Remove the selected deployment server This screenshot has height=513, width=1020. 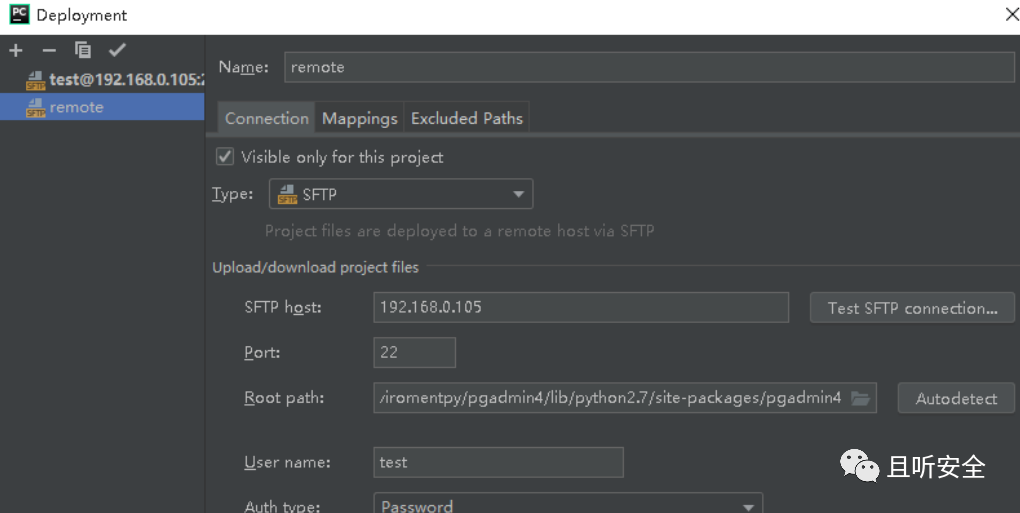coord(49,50)
